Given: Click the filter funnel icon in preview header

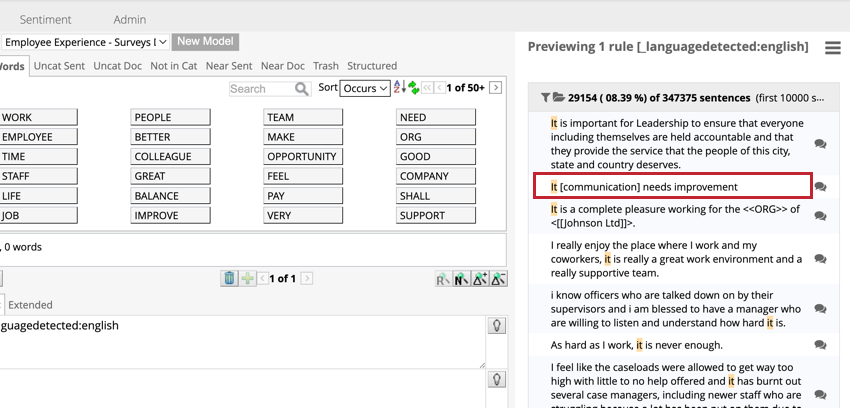Looking at the screenshot, I should click(545, 98).
